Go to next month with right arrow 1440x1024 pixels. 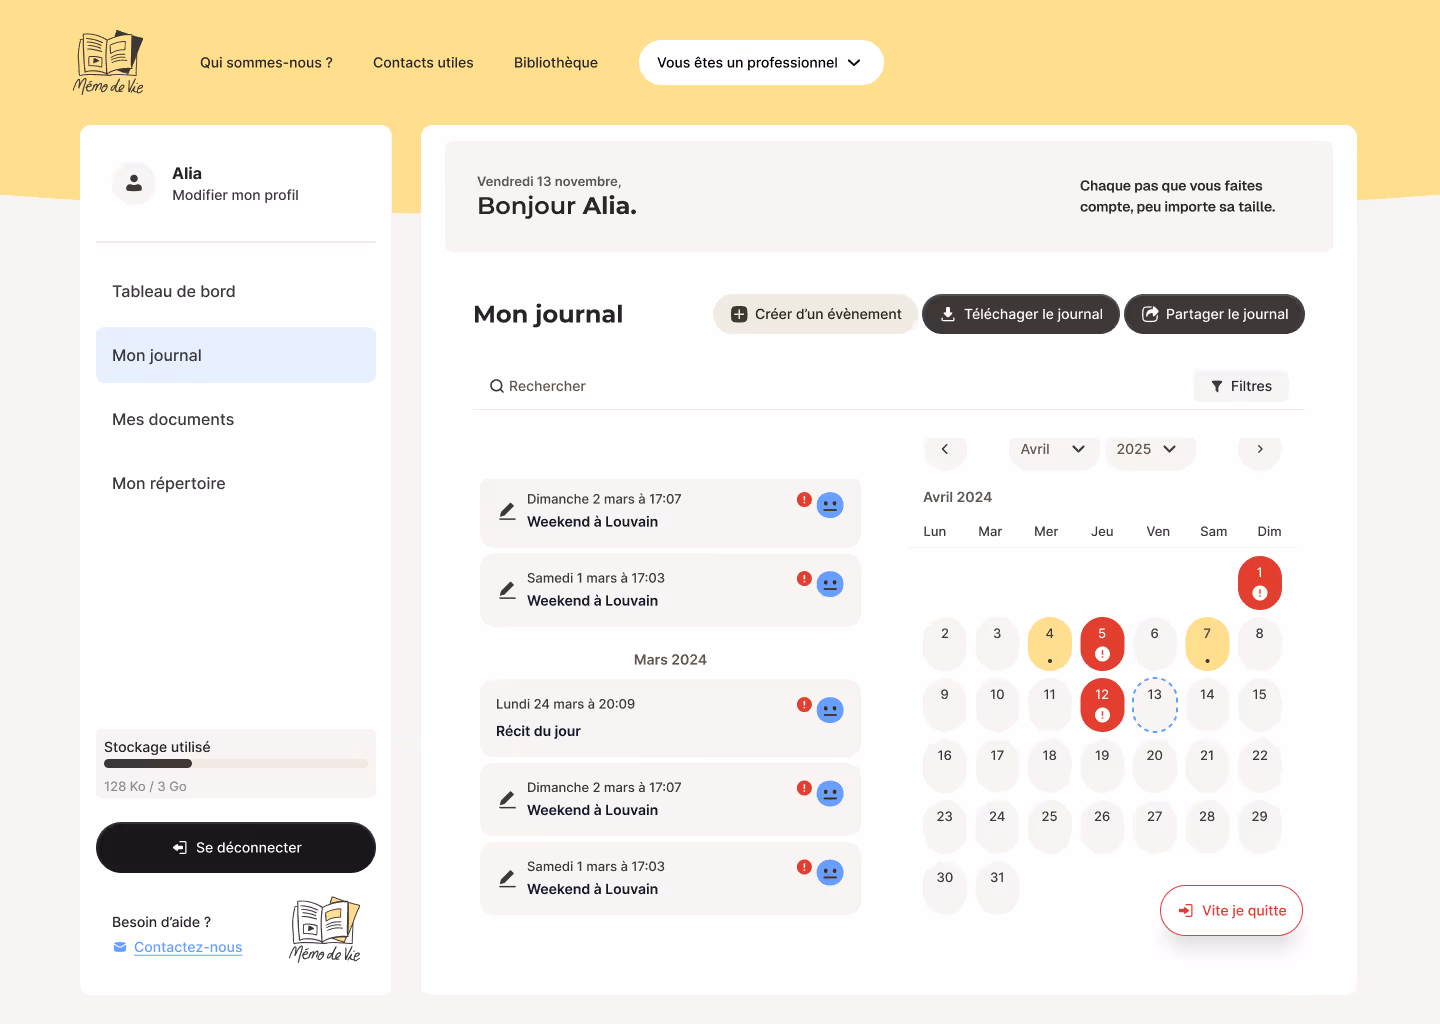point(1259,449)
